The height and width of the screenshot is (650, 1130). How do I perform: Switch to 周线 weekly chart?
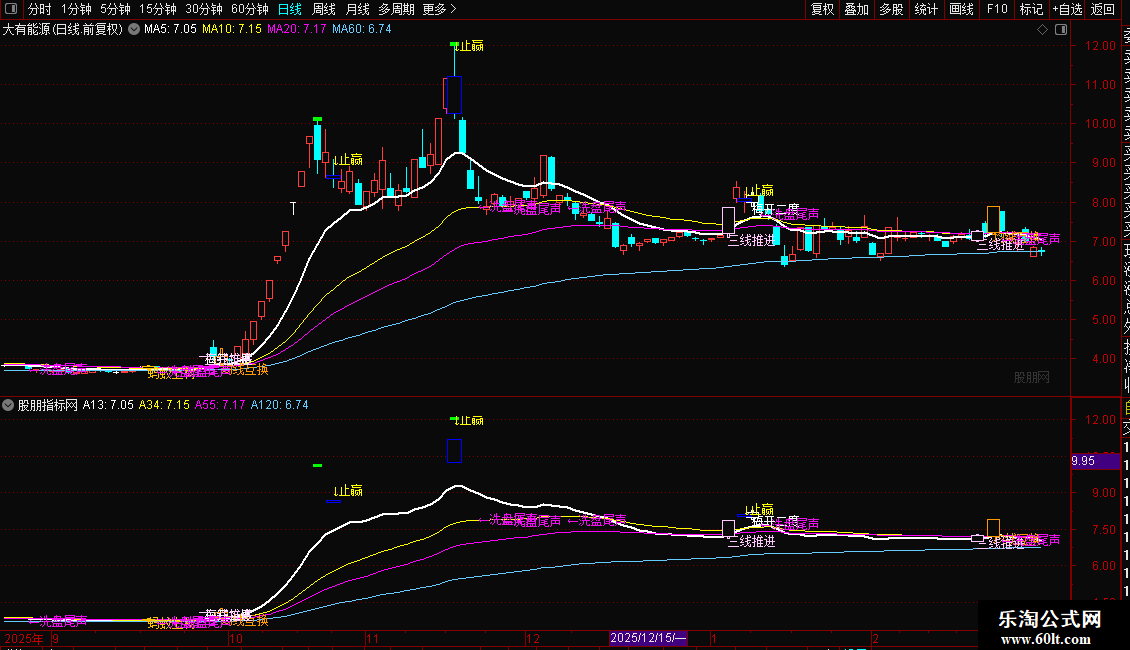[x=324, y=9]
